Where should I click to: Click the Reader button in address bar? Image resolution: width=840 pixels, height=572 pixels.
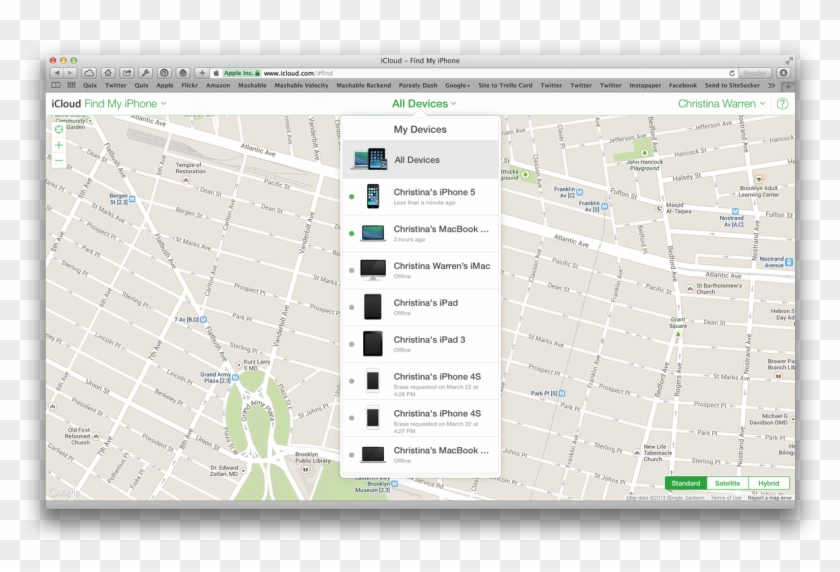click(755, 73)
